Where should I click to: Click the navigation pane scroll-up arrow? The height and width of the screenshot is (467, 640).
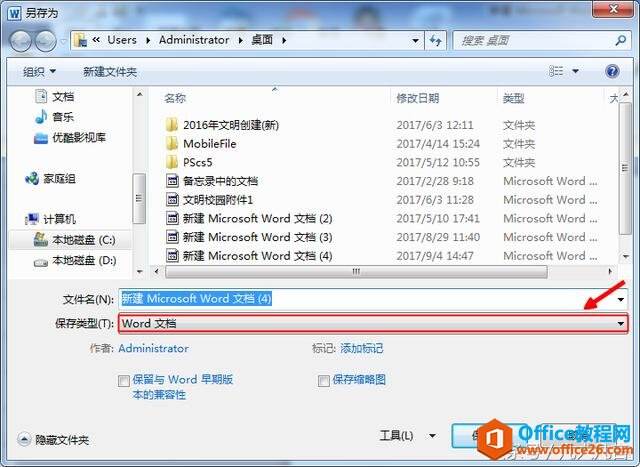pyautogui.click(x=140, y=95)
